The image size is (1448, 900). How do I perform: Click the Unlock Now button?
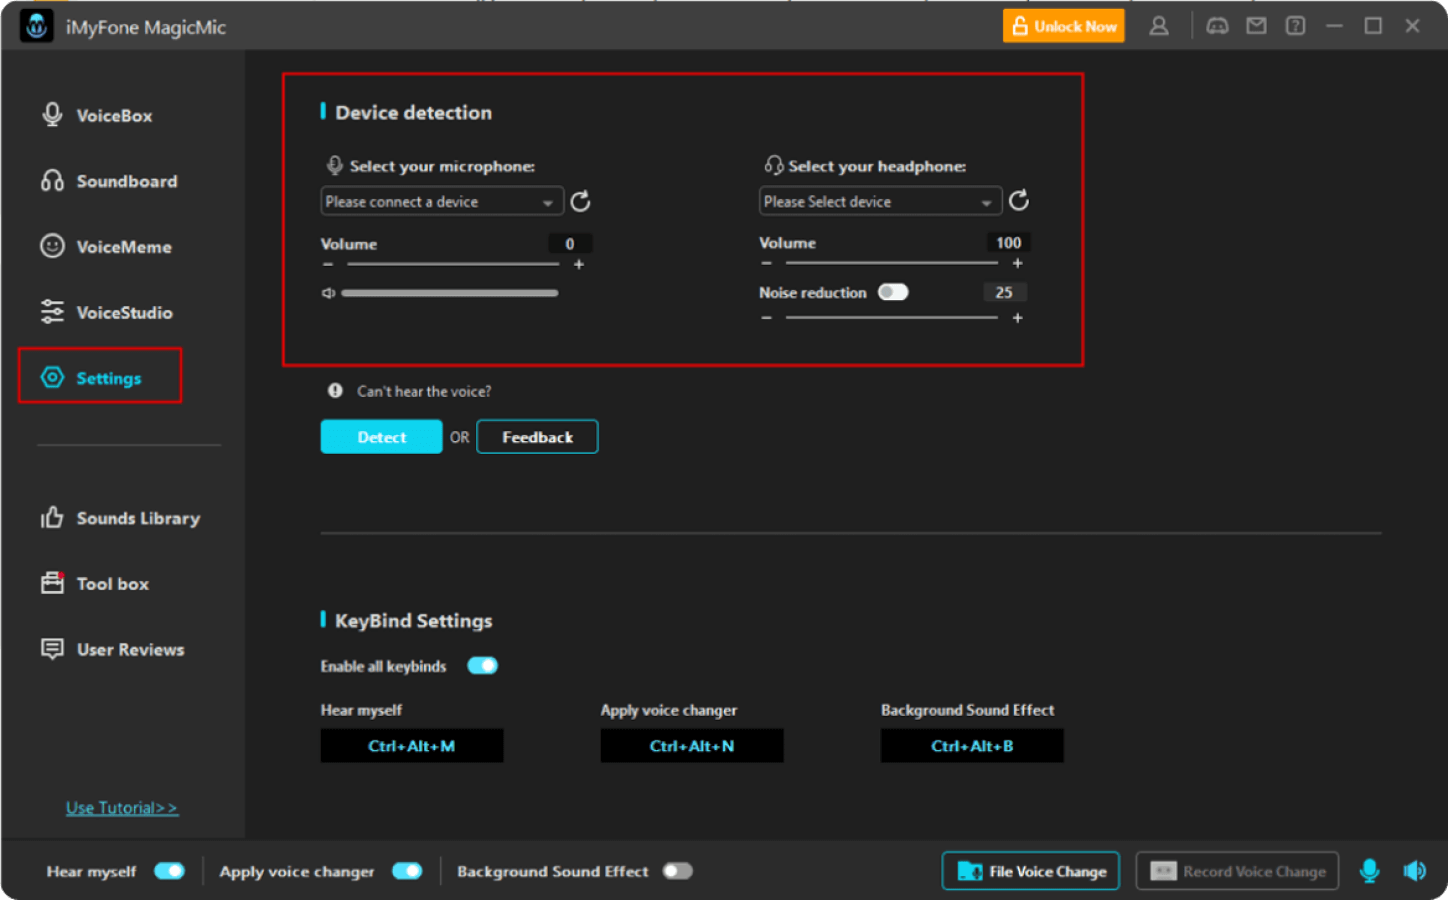[1064, 26]
